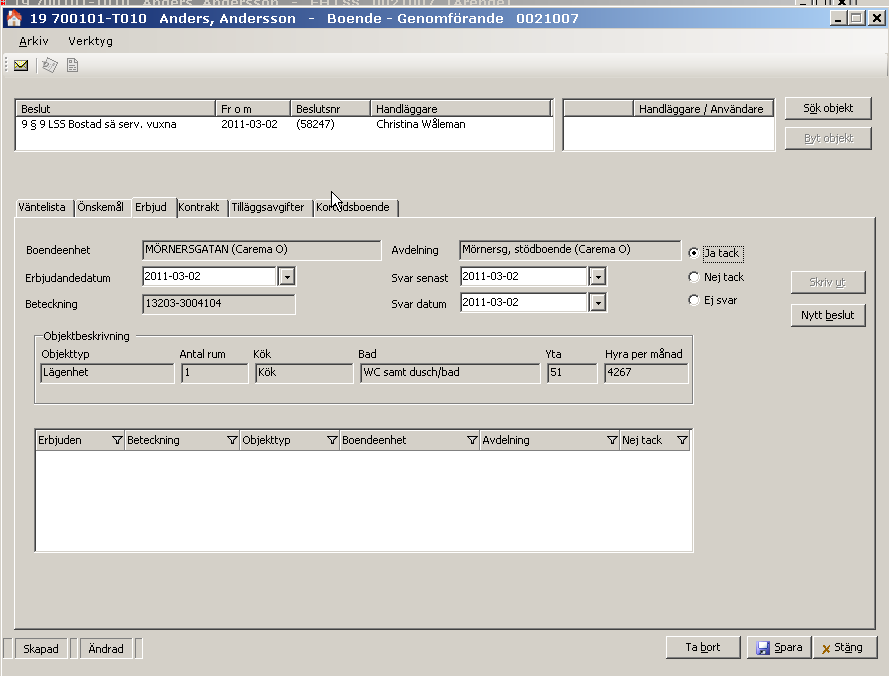This screenshot has width=889, height=676.
Task: Filter the Erbjuden column
Action: (x=117, y=441)
